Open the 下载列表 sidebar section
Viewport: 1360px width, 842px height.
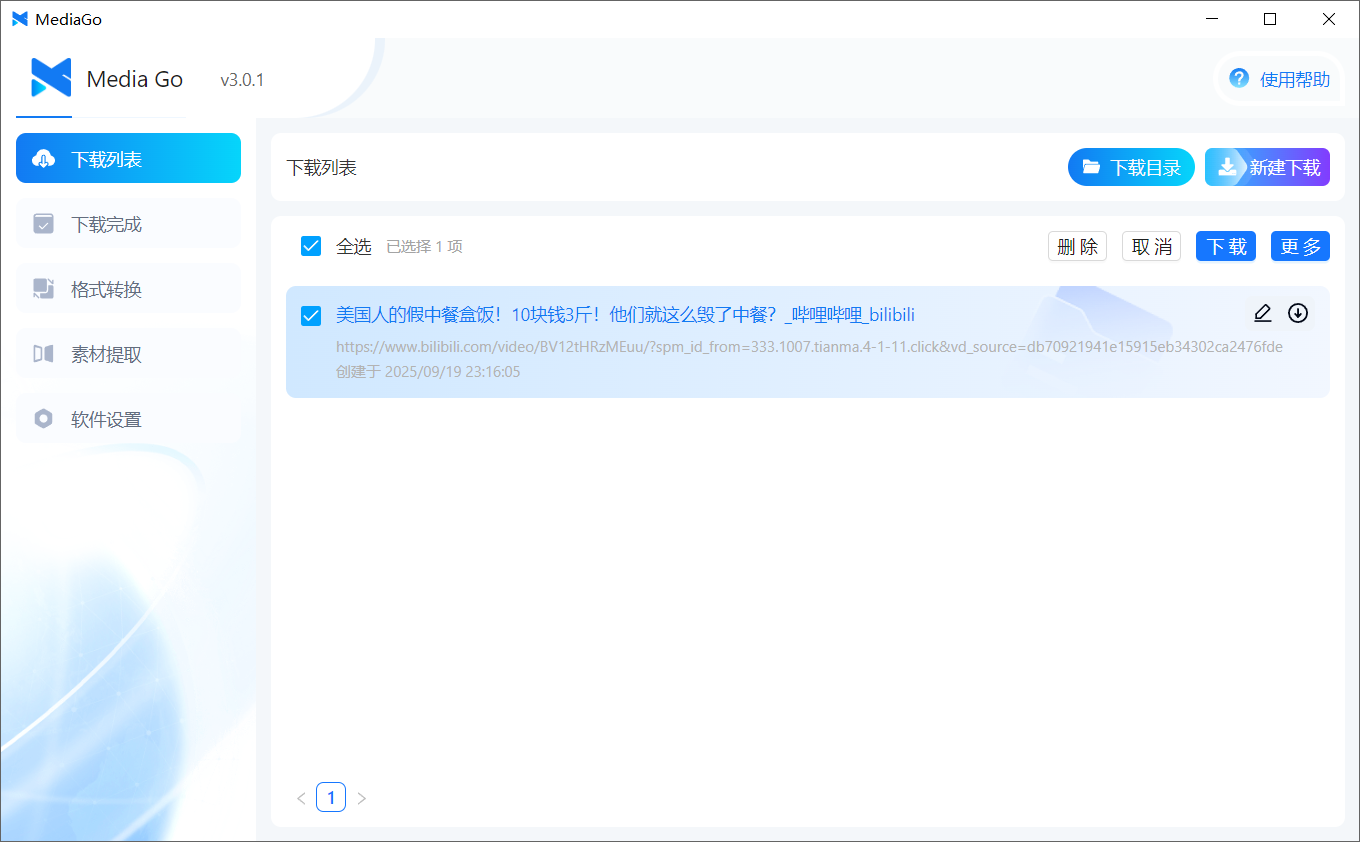[128, 158]
